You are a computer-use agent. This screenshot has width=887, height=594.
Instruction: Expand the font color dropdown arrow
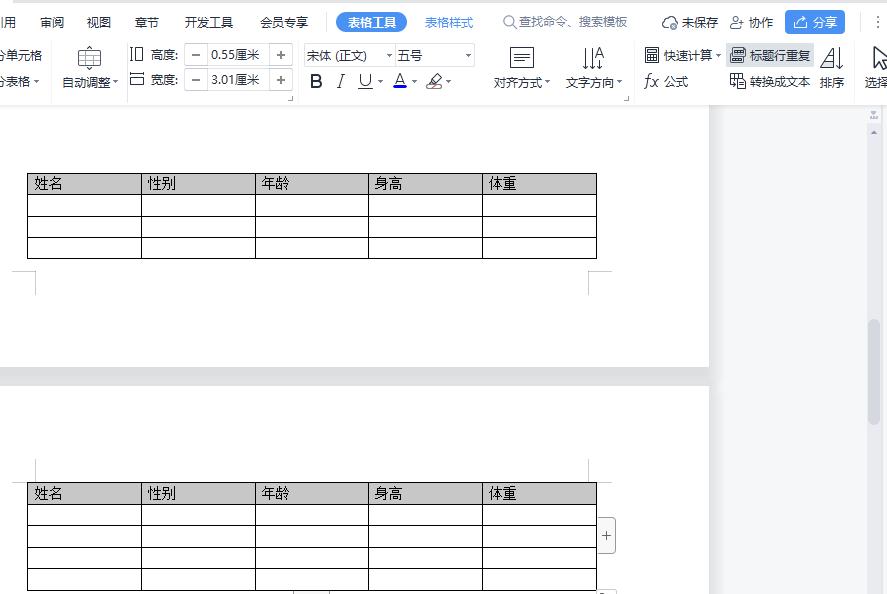point(415,82)
